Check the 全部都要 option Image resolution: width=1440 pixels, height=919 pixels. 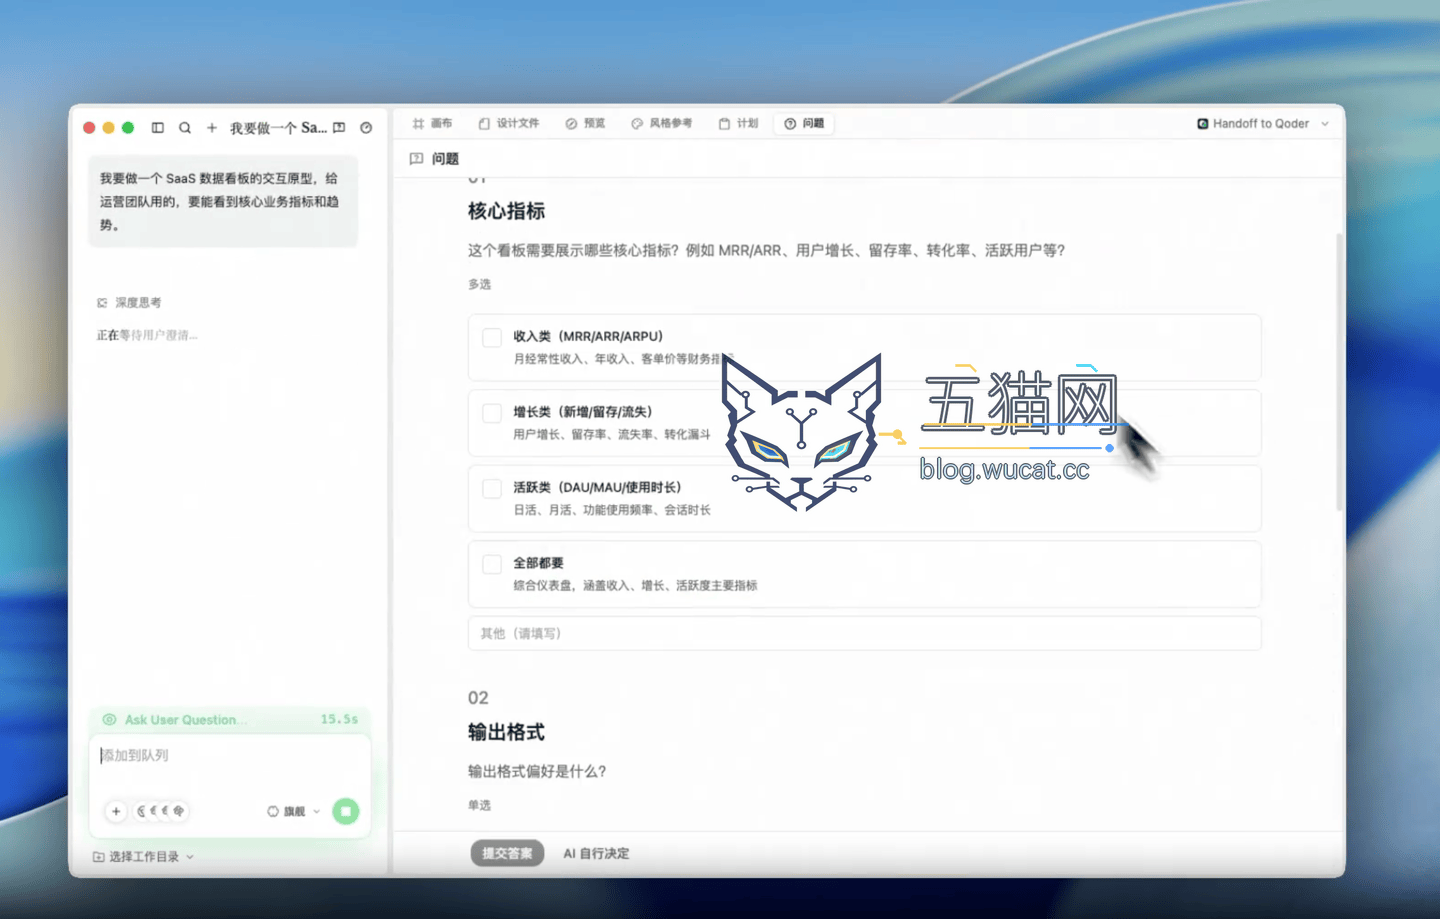click(492, 564)
